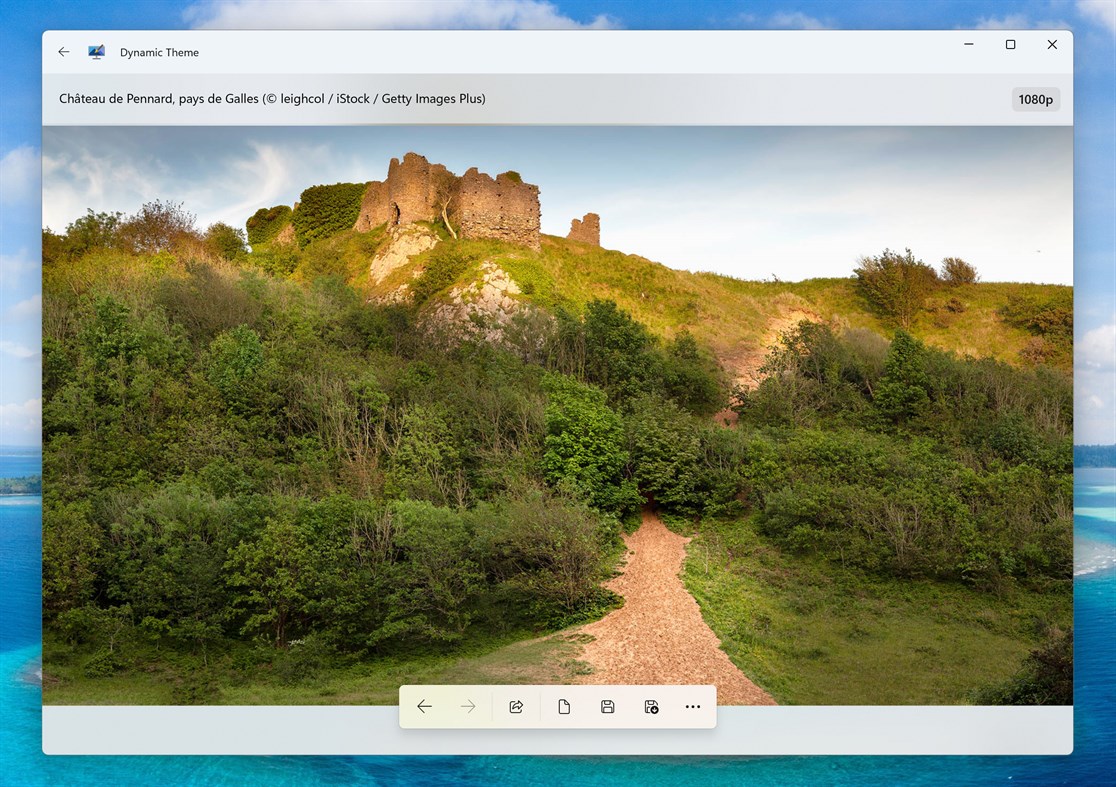The width and height of the screenshot is (1116, 787).
Task: Use the Save As icon to export the image
Action: [x=650, y=706]
